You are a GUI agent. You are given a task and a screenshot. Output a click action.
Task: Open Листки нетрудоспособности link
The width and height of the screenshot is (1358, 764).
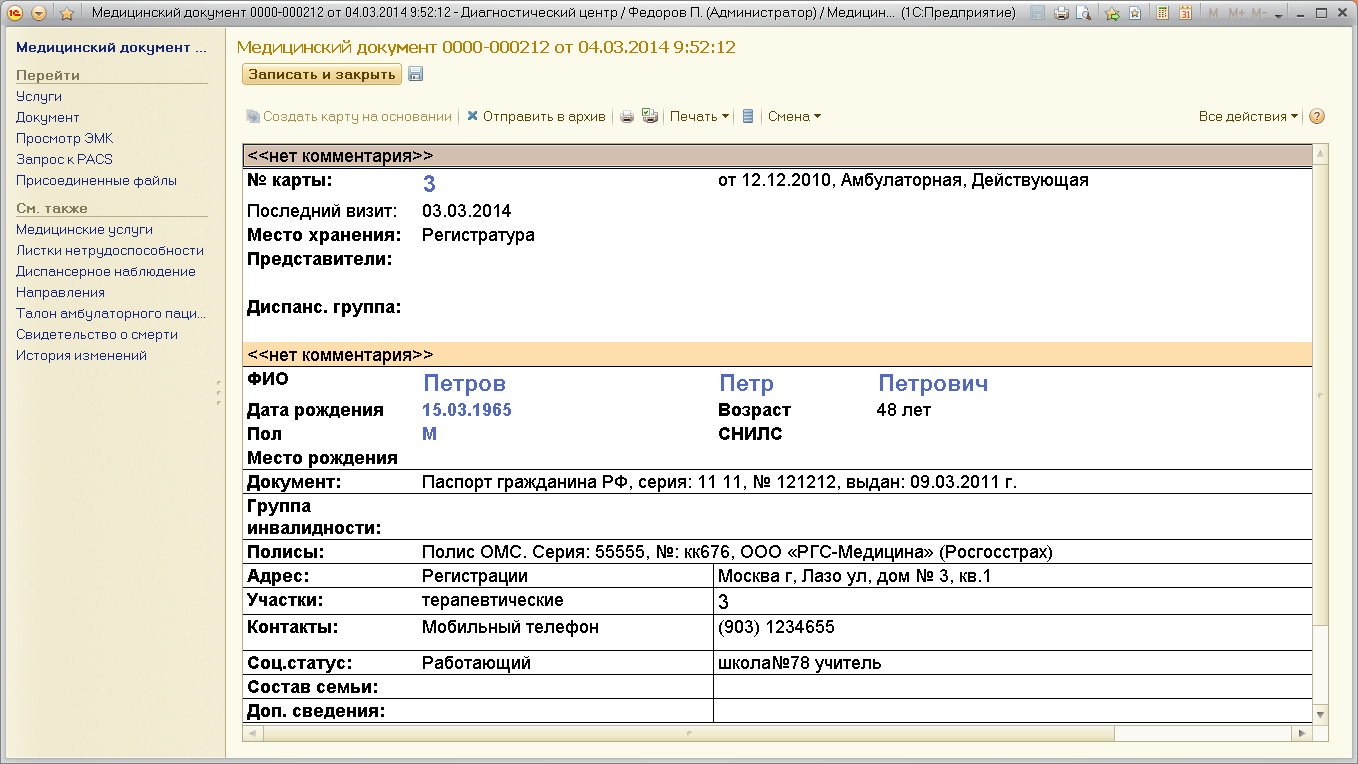[x=110, y=251]
